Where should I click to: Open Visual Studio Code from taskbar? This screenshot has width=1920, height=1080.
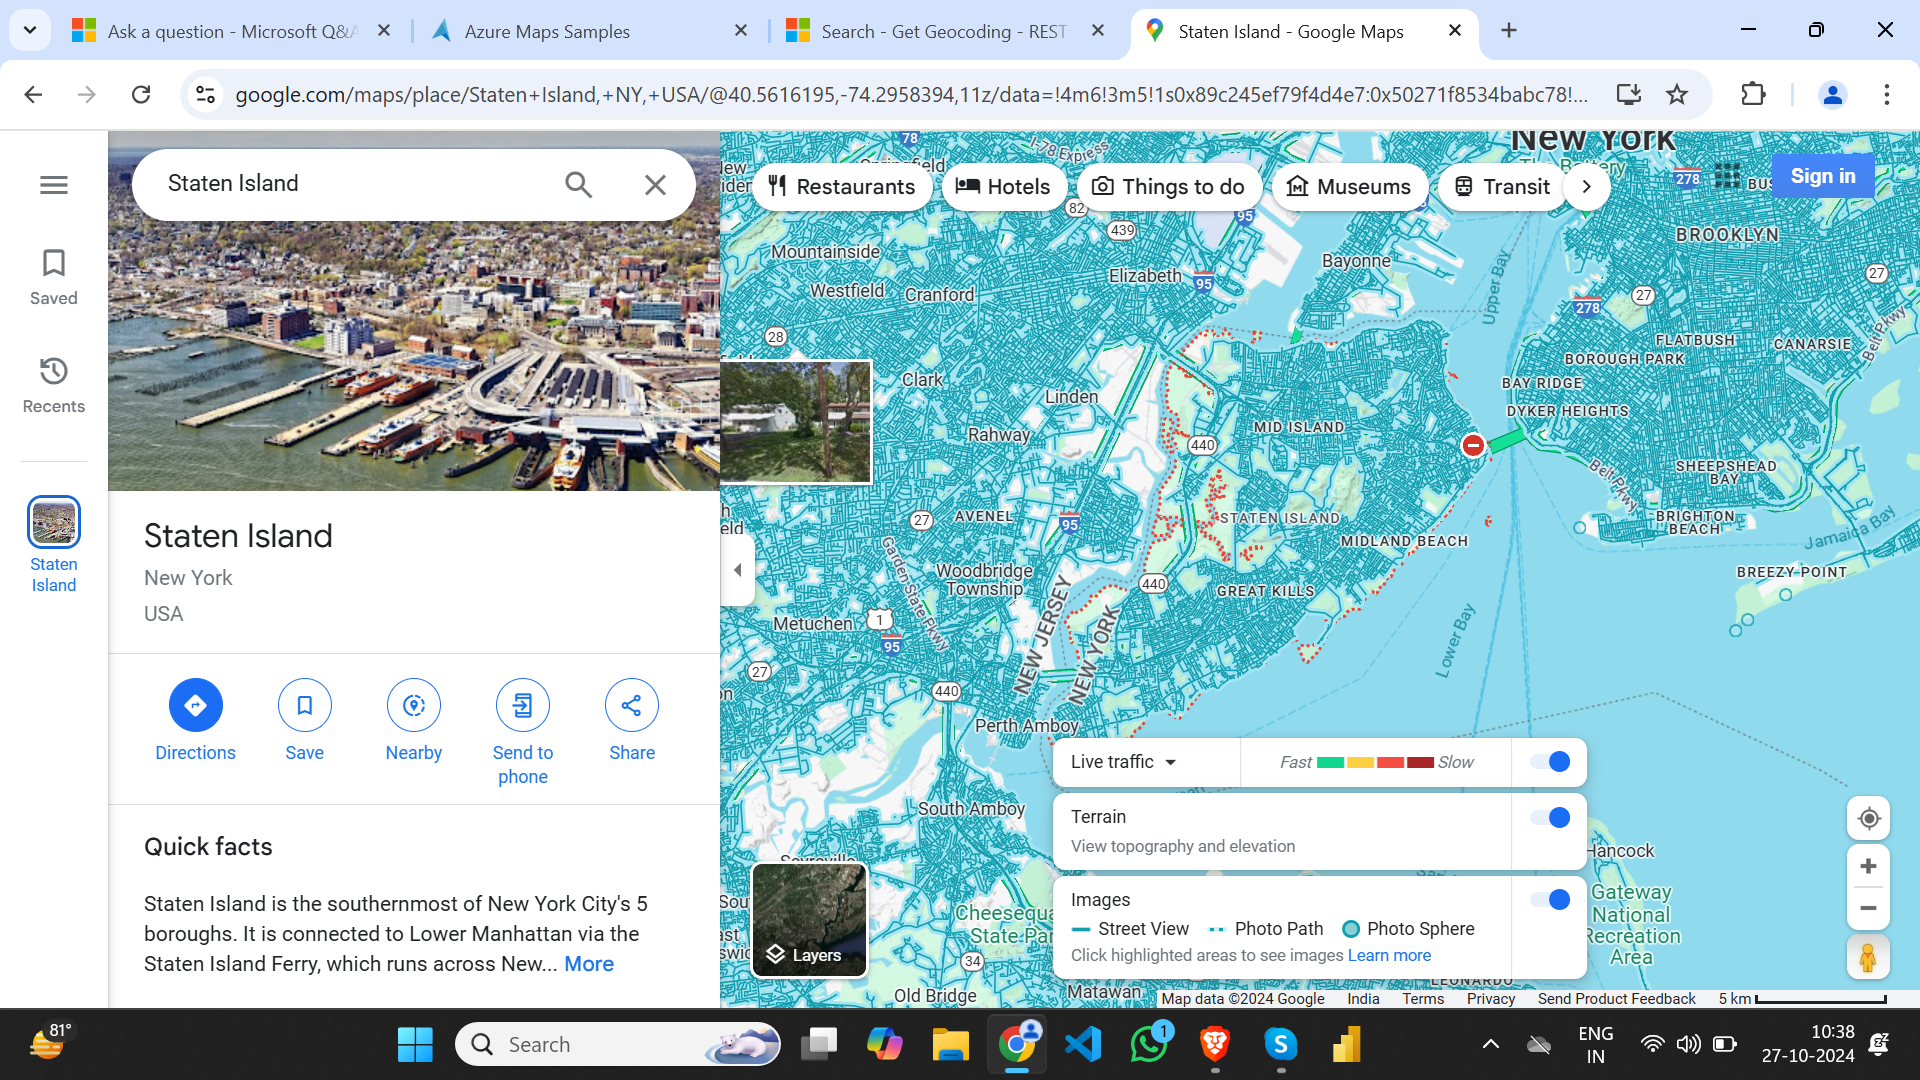tap(1083, 1045)
